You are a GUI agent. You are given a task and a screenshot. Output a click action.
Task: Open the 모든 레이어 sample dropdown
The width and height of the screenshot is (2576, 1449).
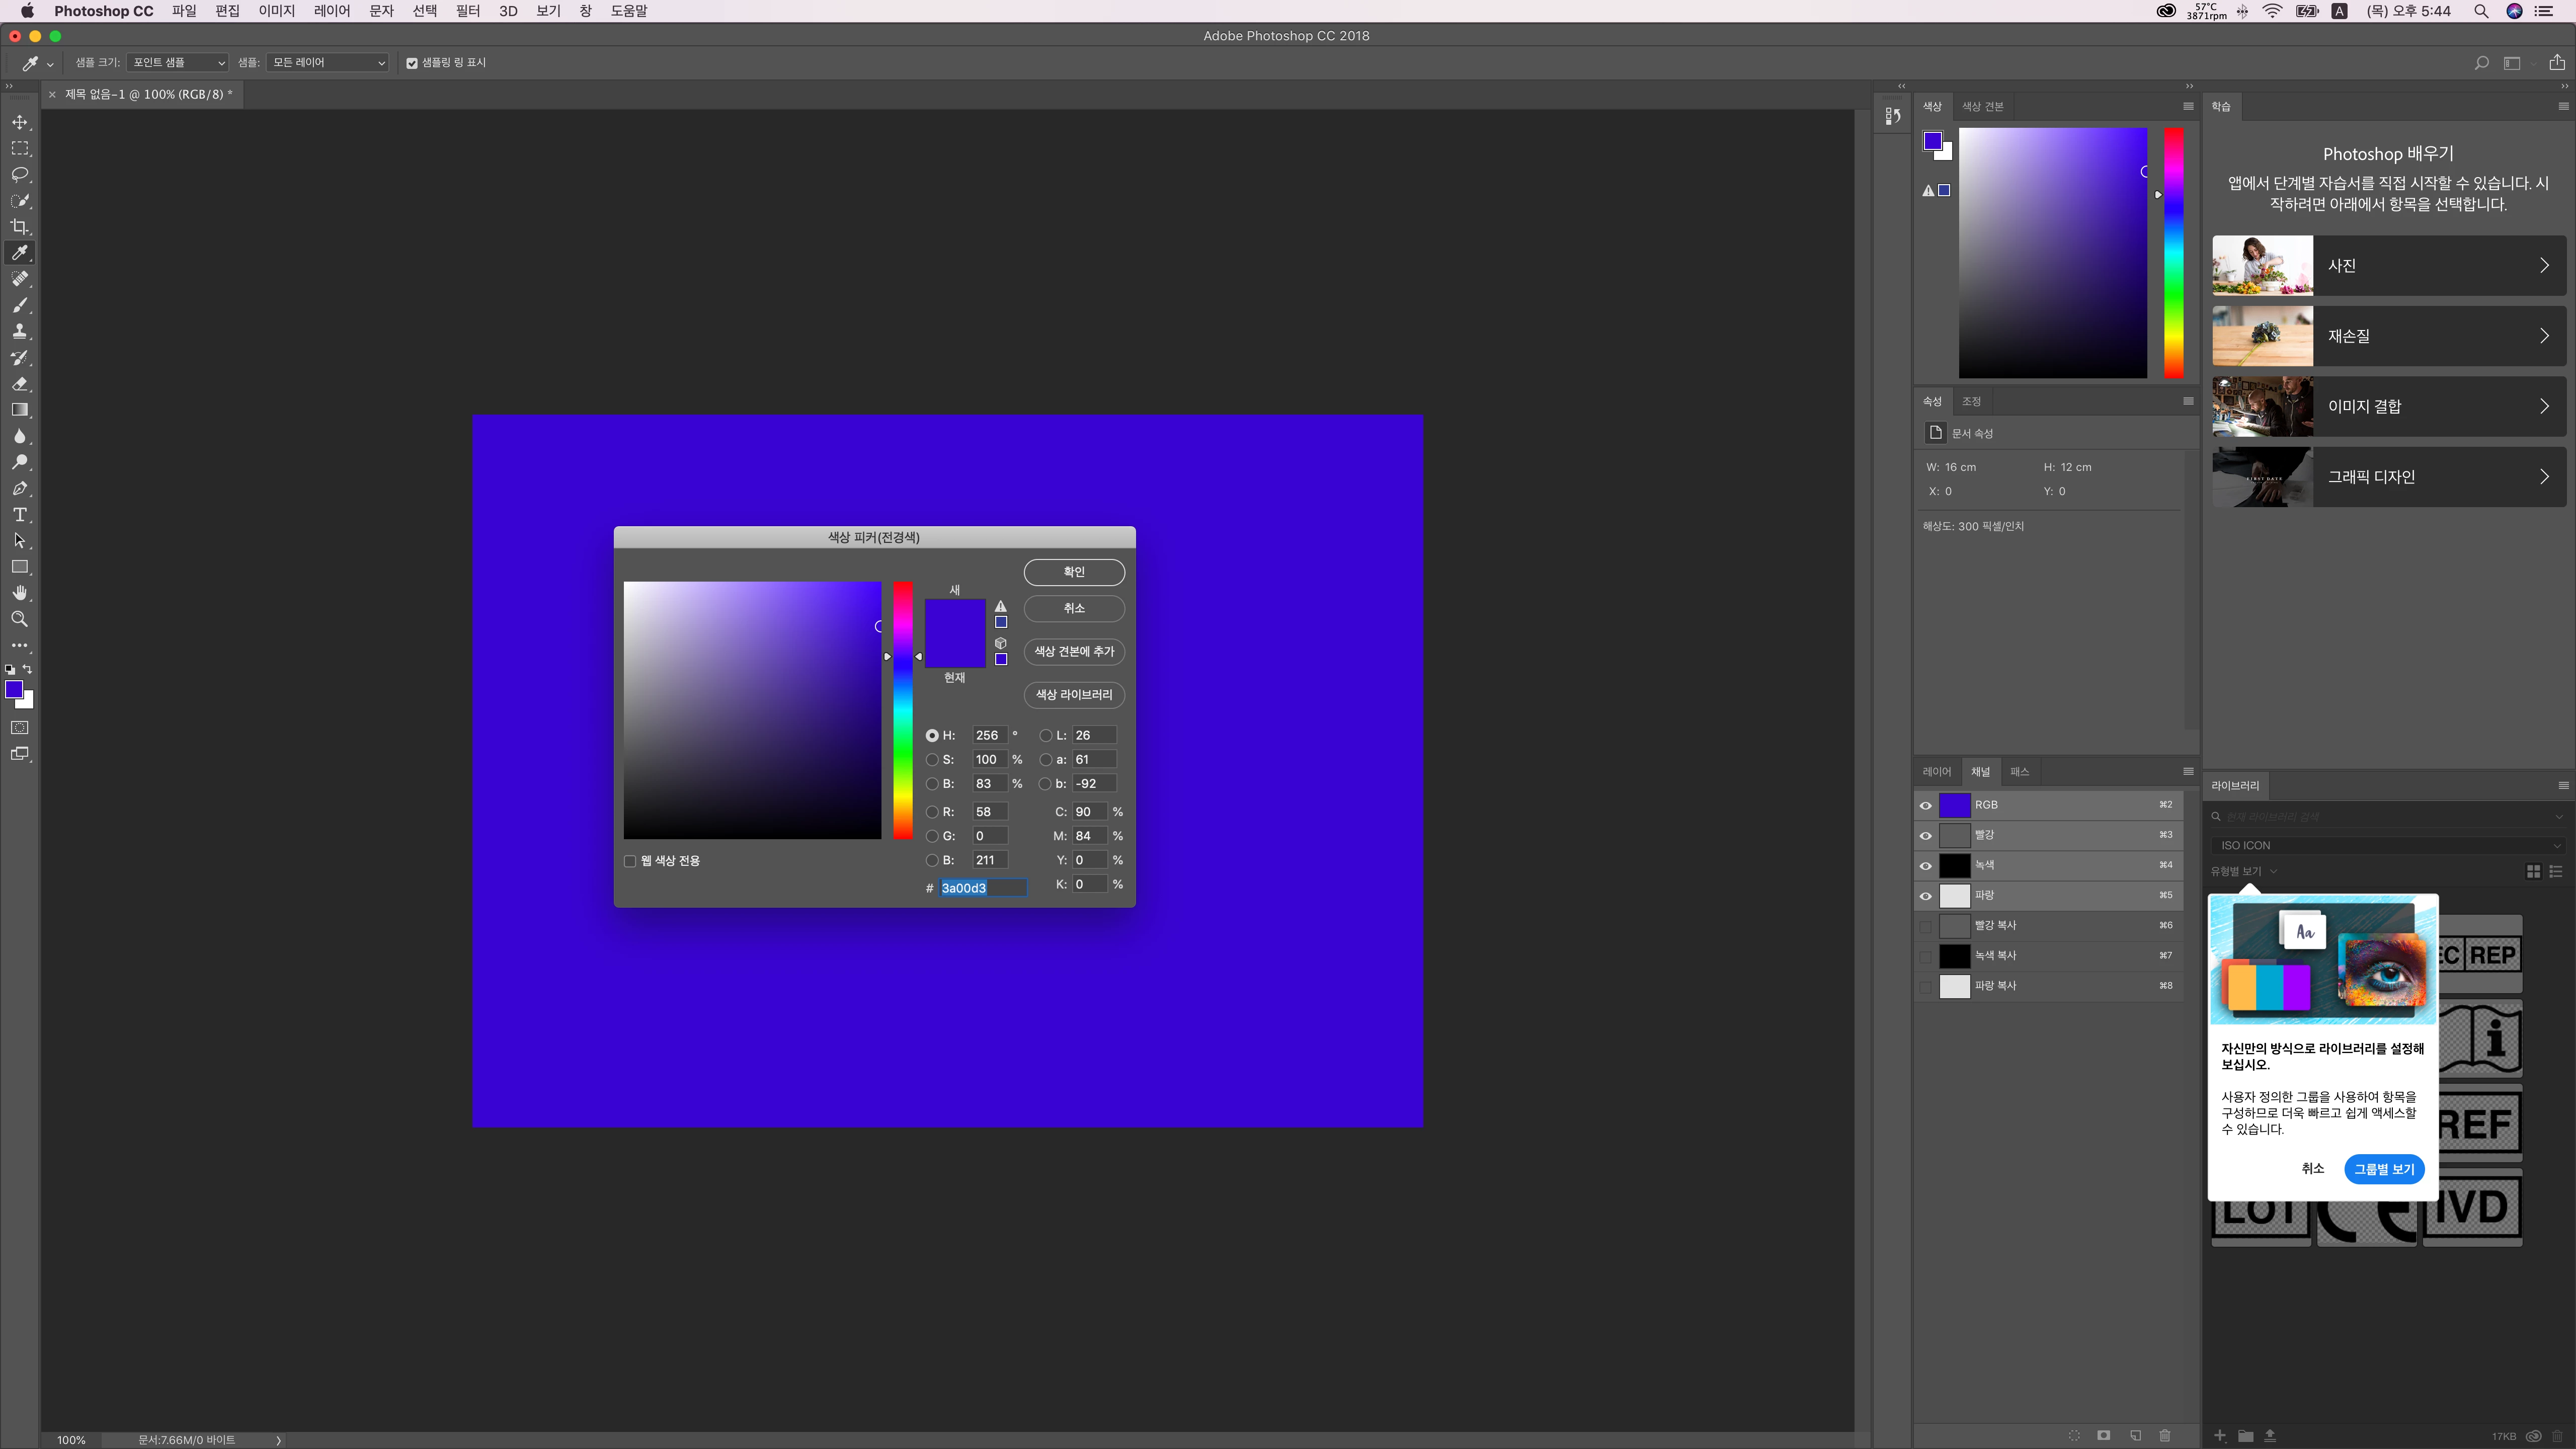(x=328, y=63)
